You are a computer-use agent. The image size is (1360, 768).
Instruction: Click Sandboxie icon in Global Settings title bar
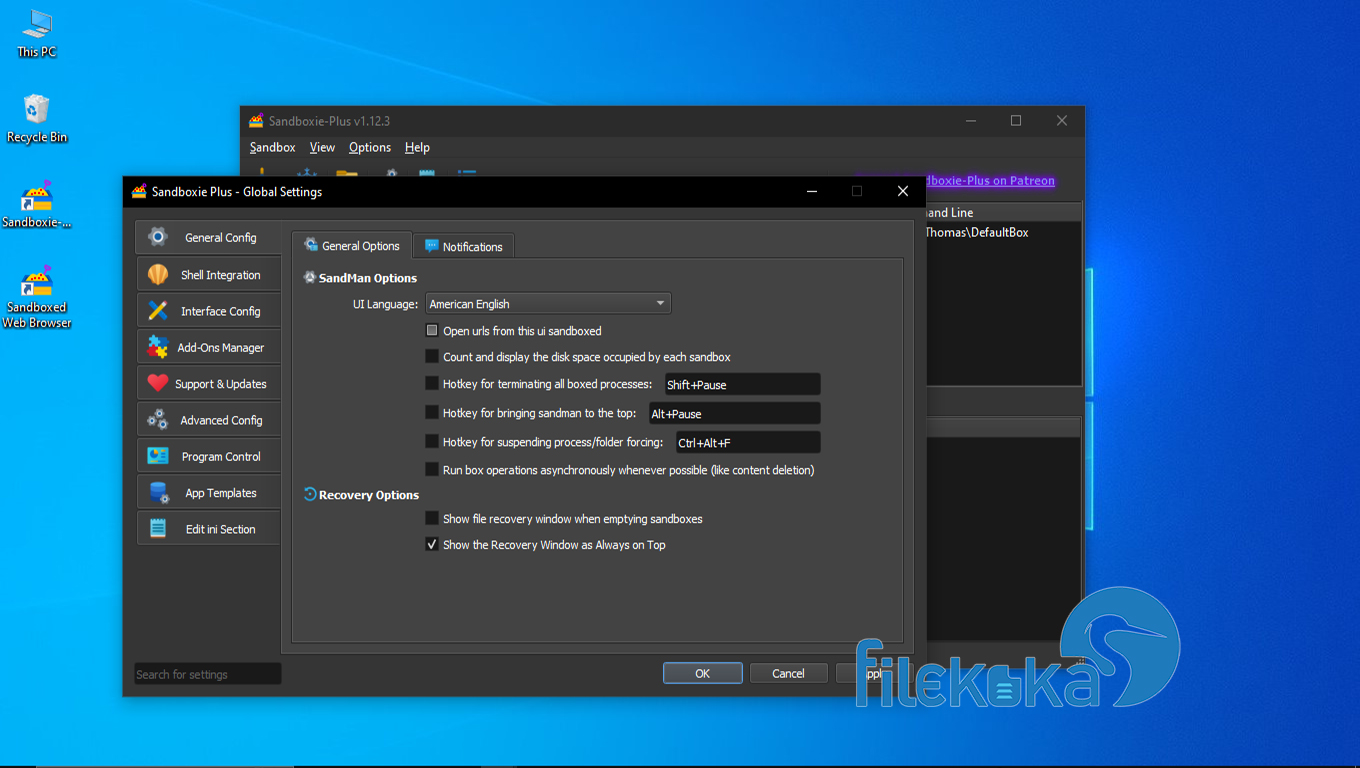click(139, 191)
